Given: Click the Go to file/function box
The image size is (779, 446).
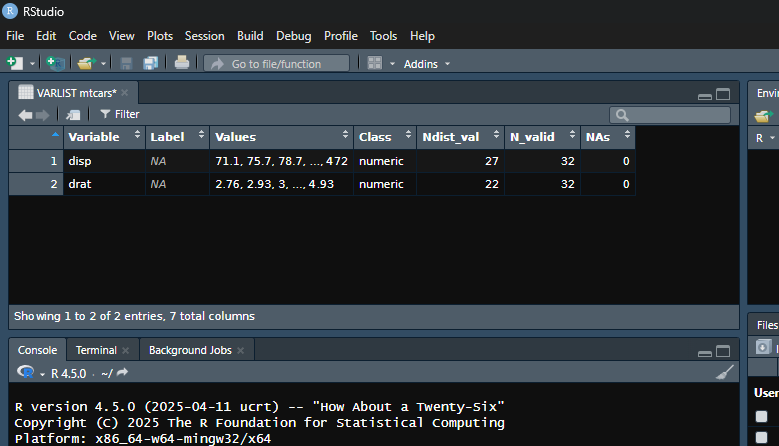Looking at the screenshot, I should 277,63.
